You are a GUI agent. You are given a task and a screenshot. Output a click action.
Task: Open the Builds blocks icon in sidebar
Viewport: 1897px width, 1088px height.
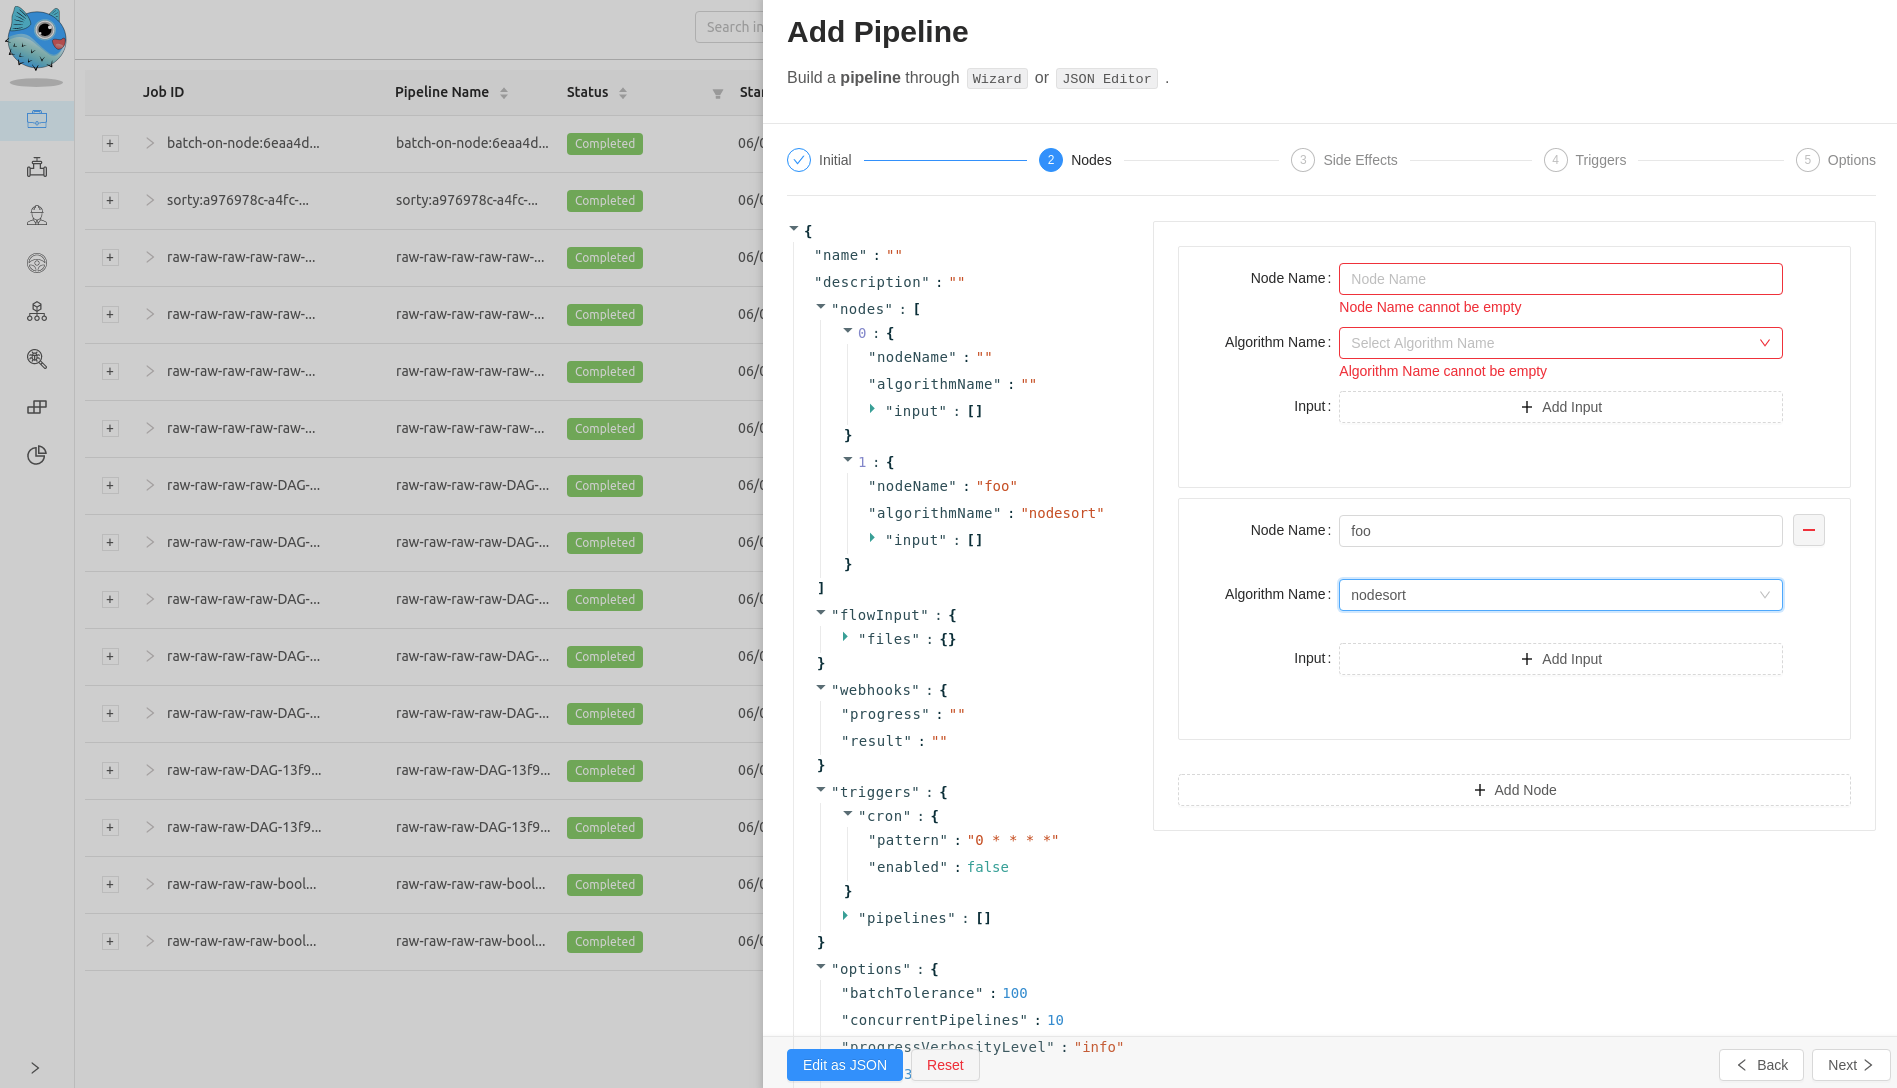coord(37,407)
